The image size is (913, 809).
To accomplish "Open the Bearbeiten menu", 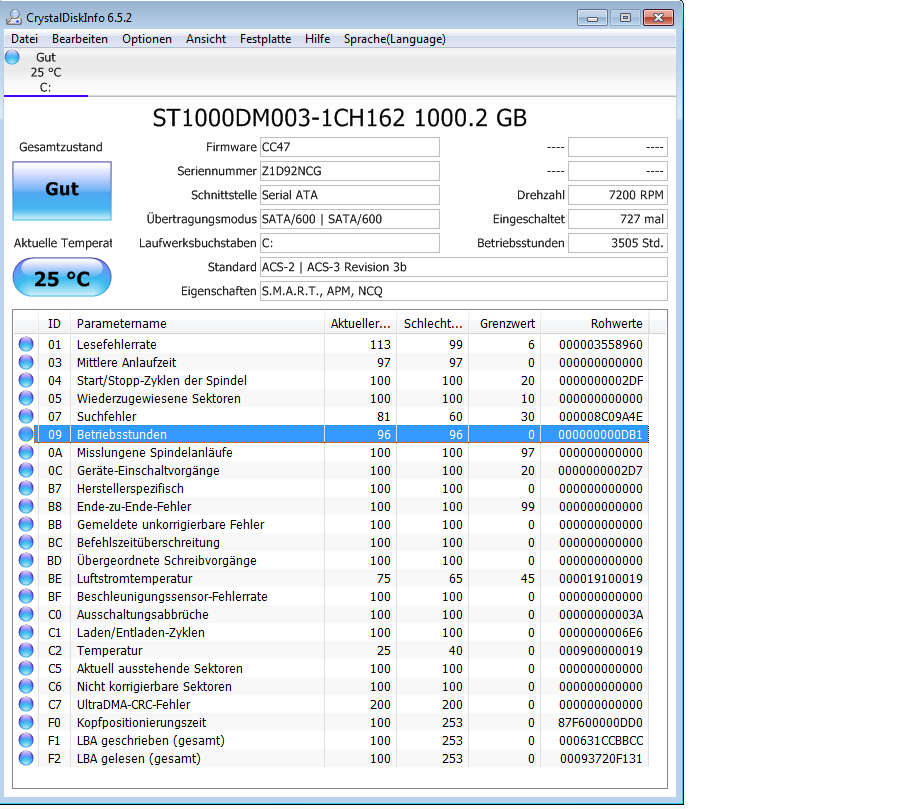I will [80, 39].
